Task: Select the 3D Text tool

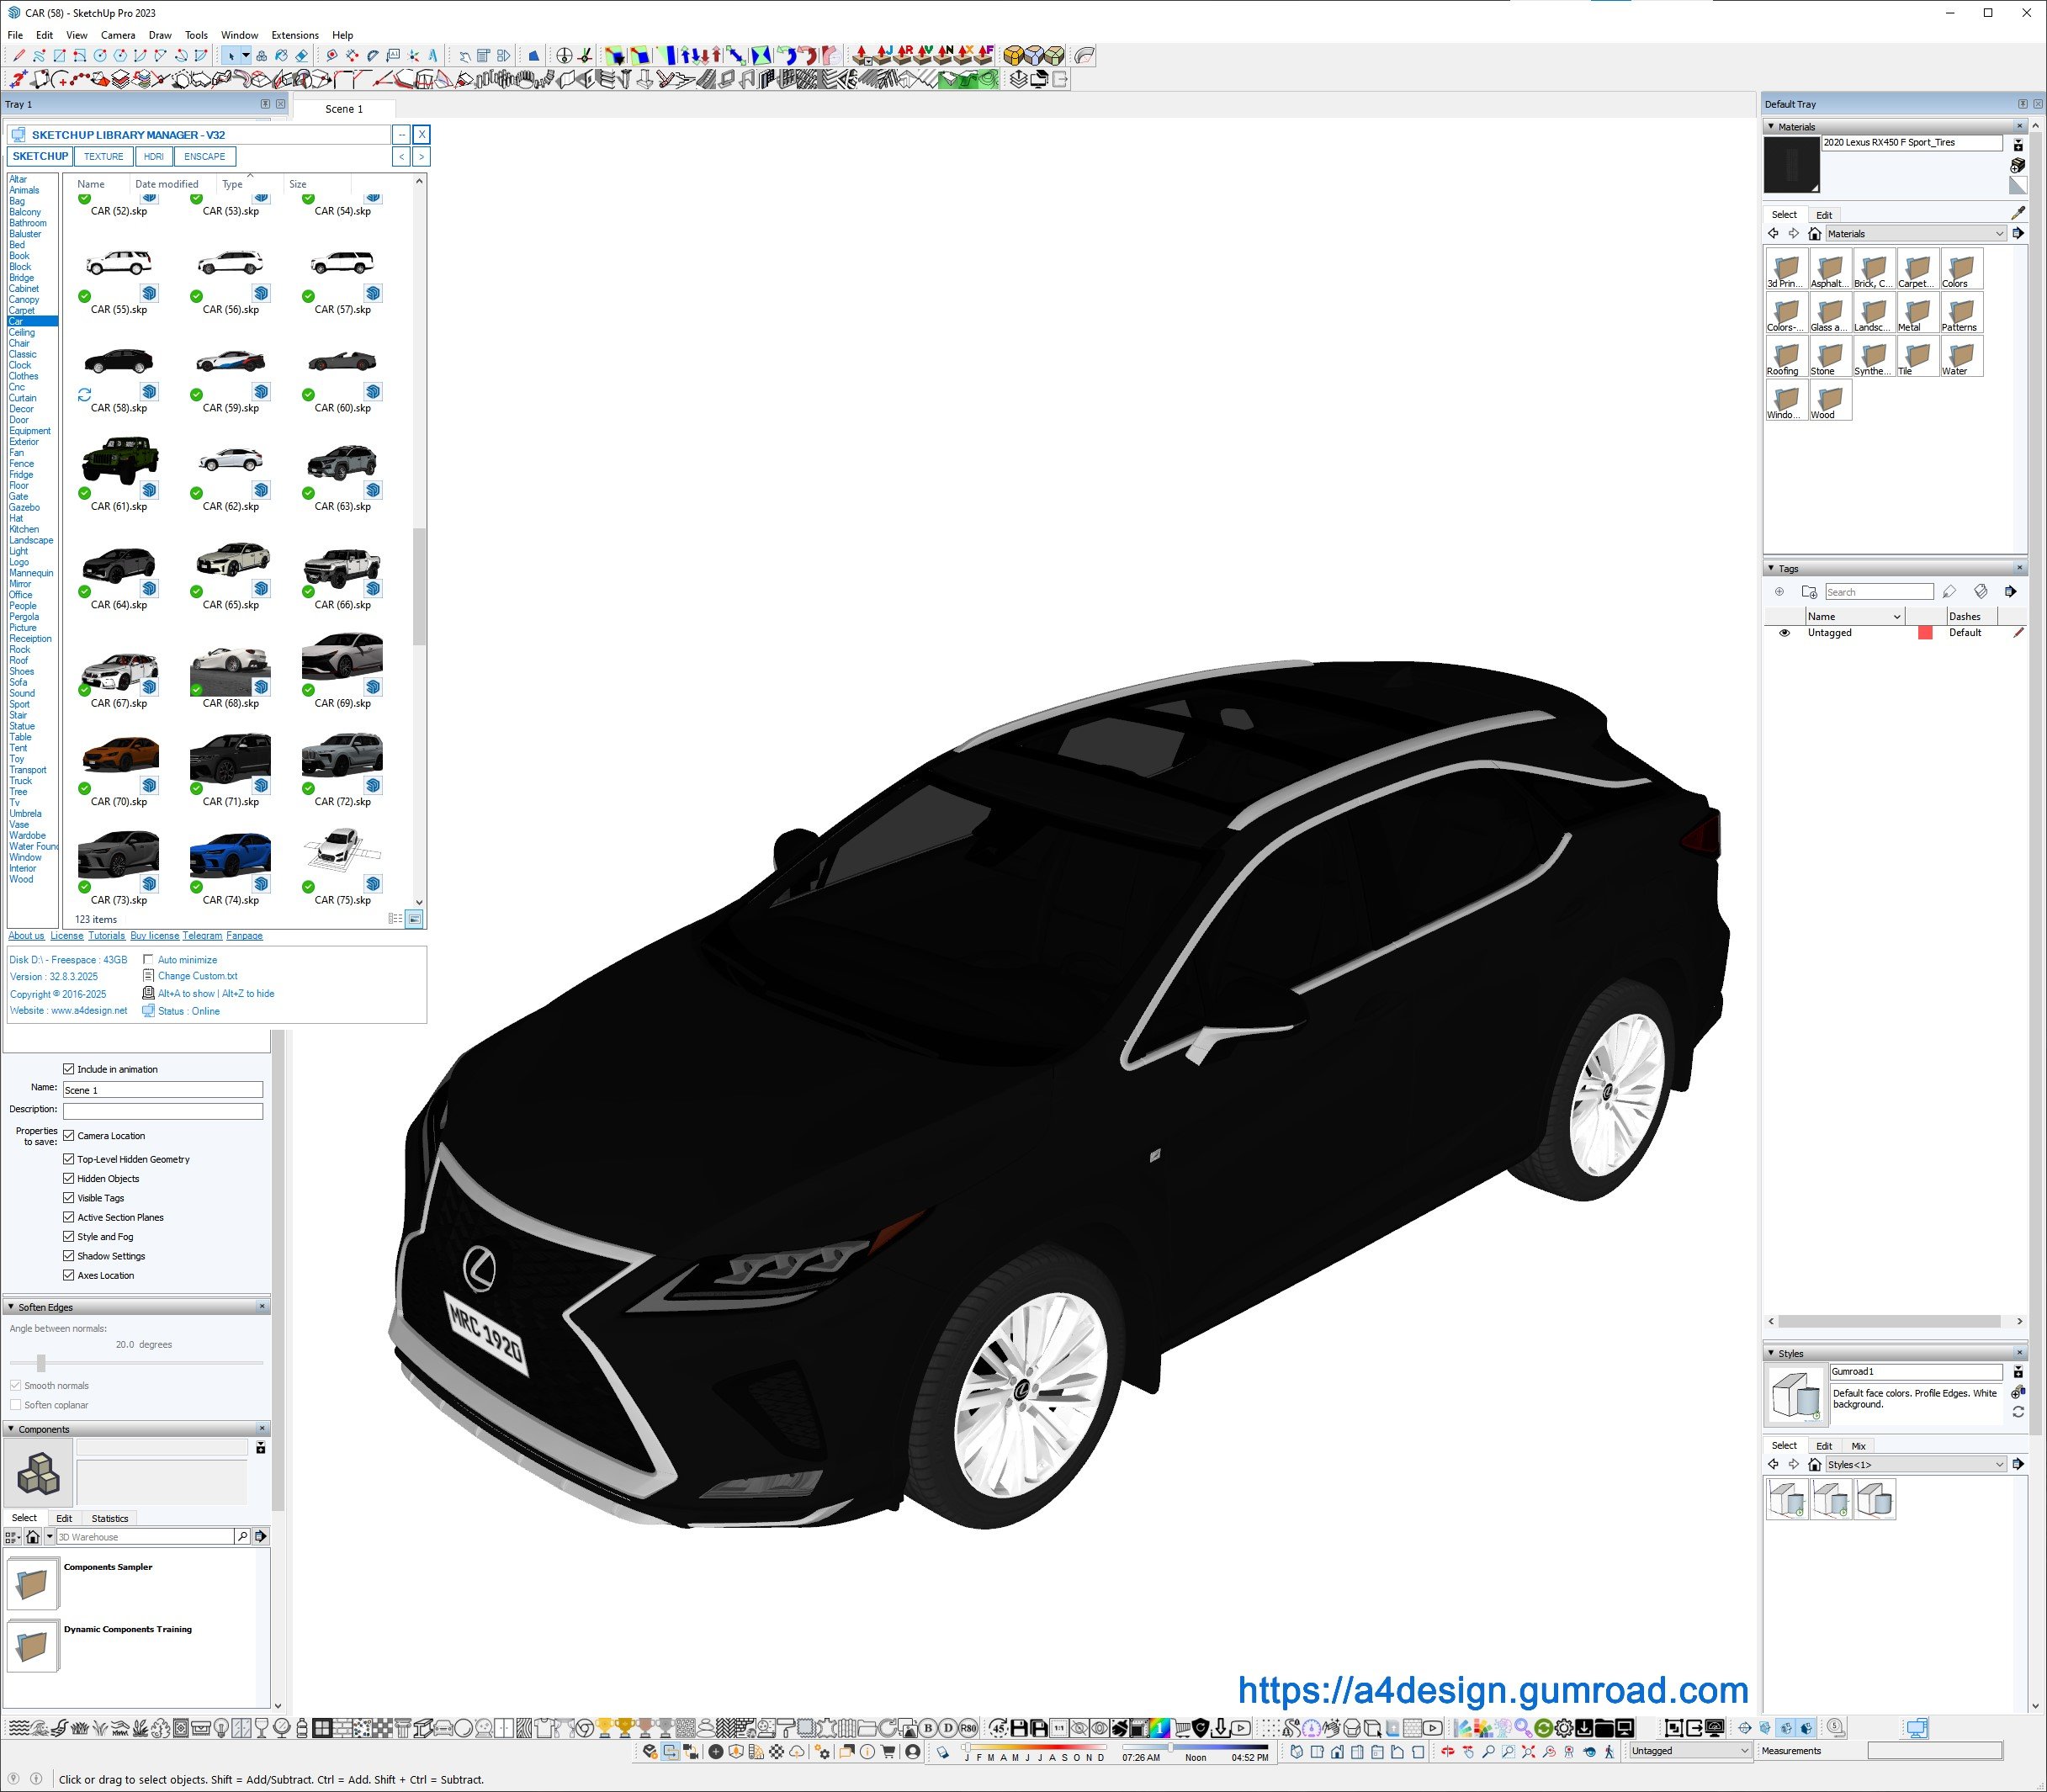Action: (x=433, y=56)
